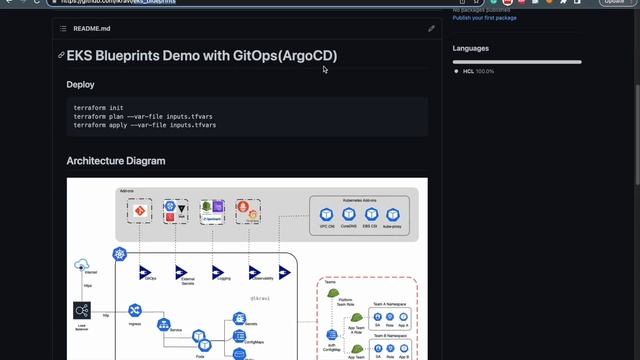Click the CoreDNS add-on icon
This screenshot has height=360, width=640.
pos(349,214)
